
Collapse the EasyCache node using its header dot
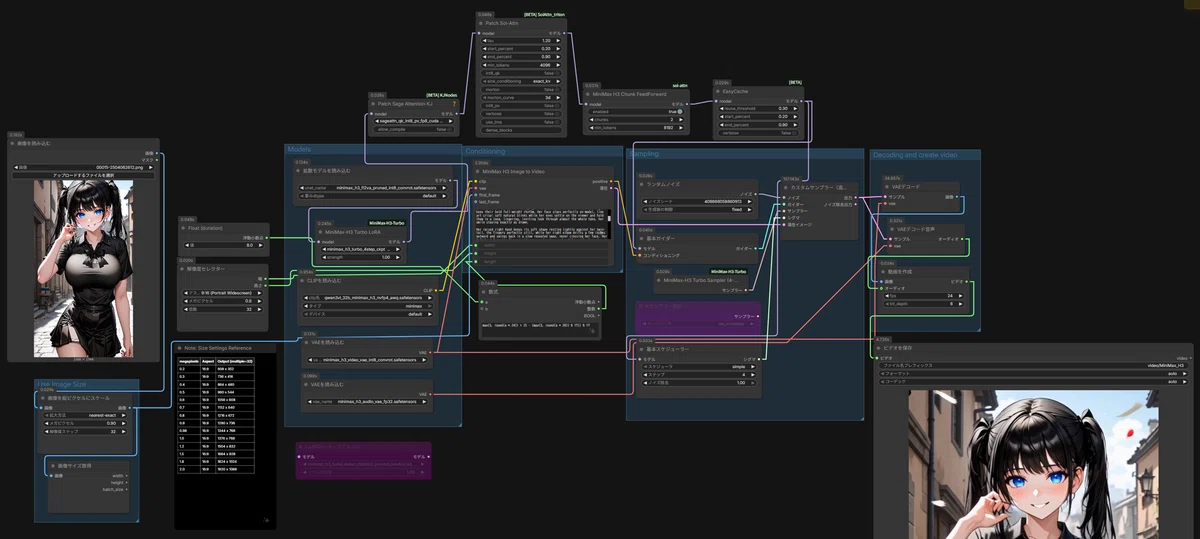(x=719, y=92)
